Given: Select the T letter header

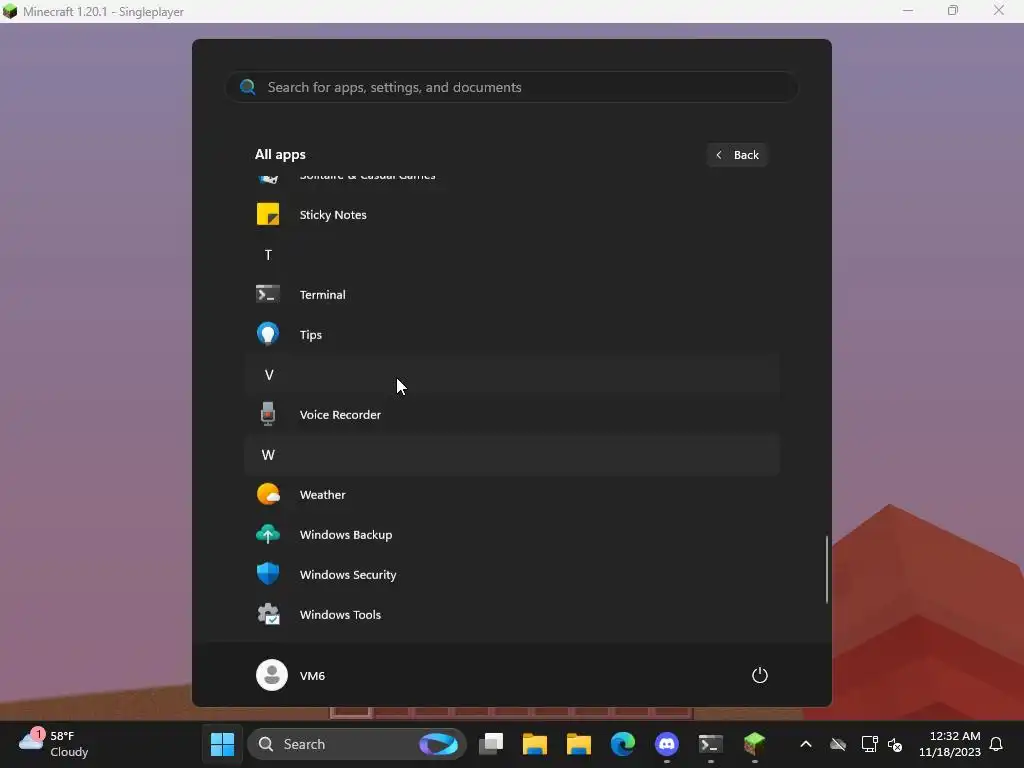Looking at the screenshot, I should (512, 255).
